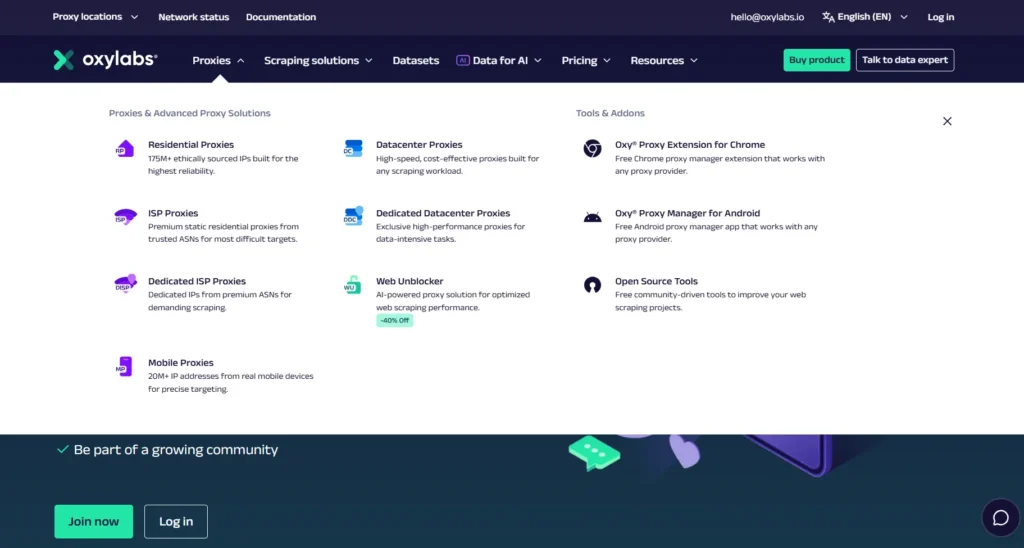Screen dimensions: 1024x548
Task: Open Documentation link in top bar
Action: (x=281, y=17)
